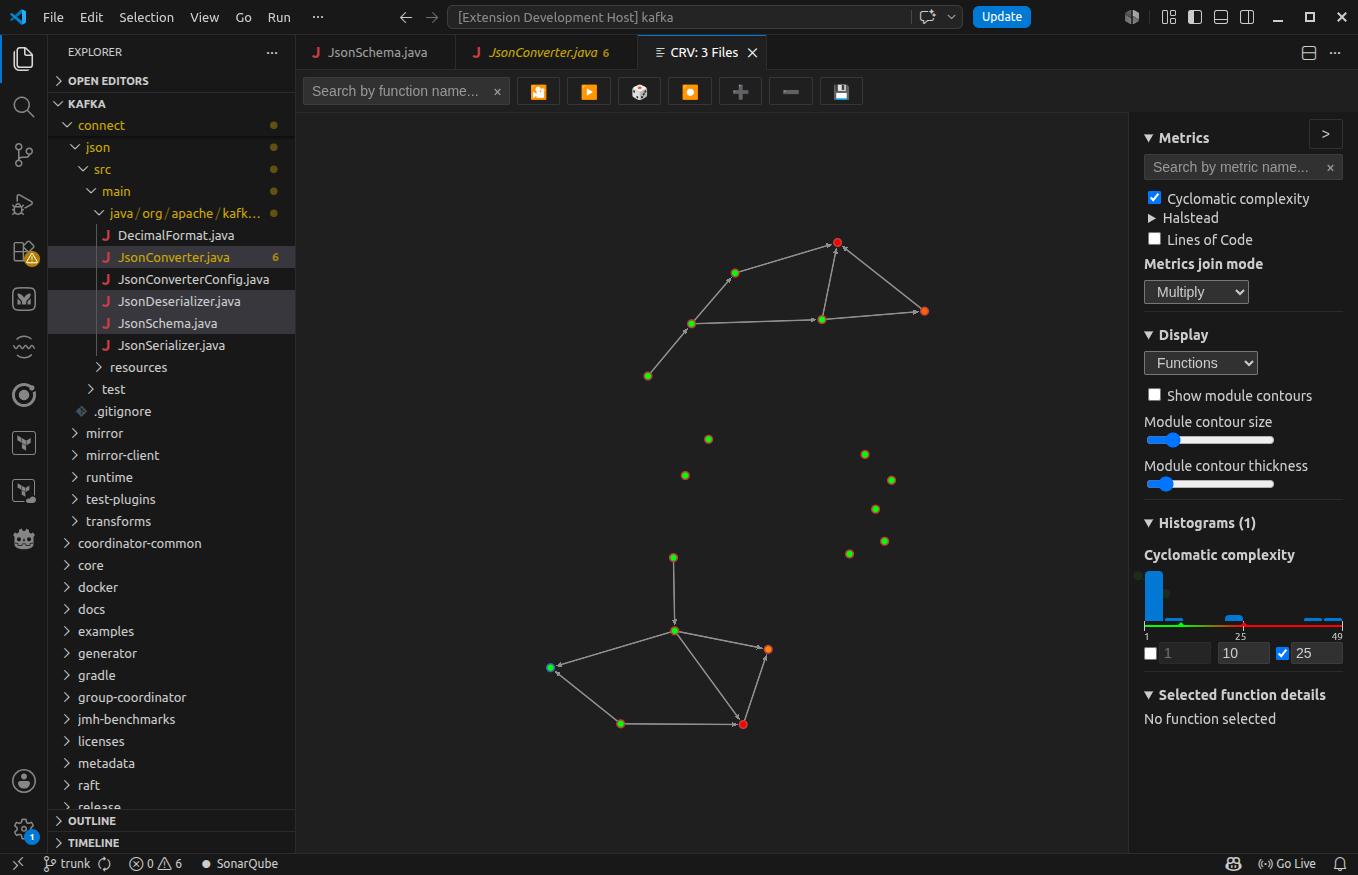Toggle the checkbox beside threshold value 1
The width and height of the screenshot is (1358, 875).
(1151, 654)
